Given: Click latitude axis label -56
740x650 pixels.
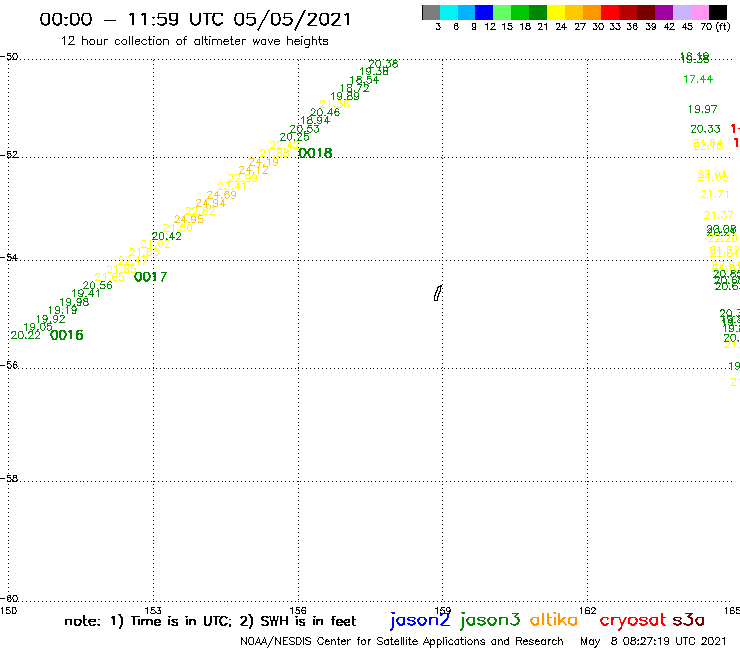Looking at the screenshot, I should click(x=9, y=365).
